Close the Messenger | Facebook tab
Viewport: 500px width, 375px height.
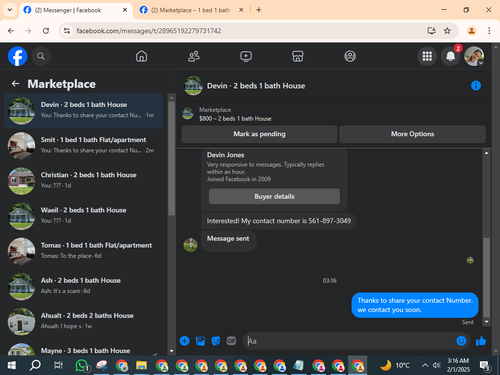125,10
